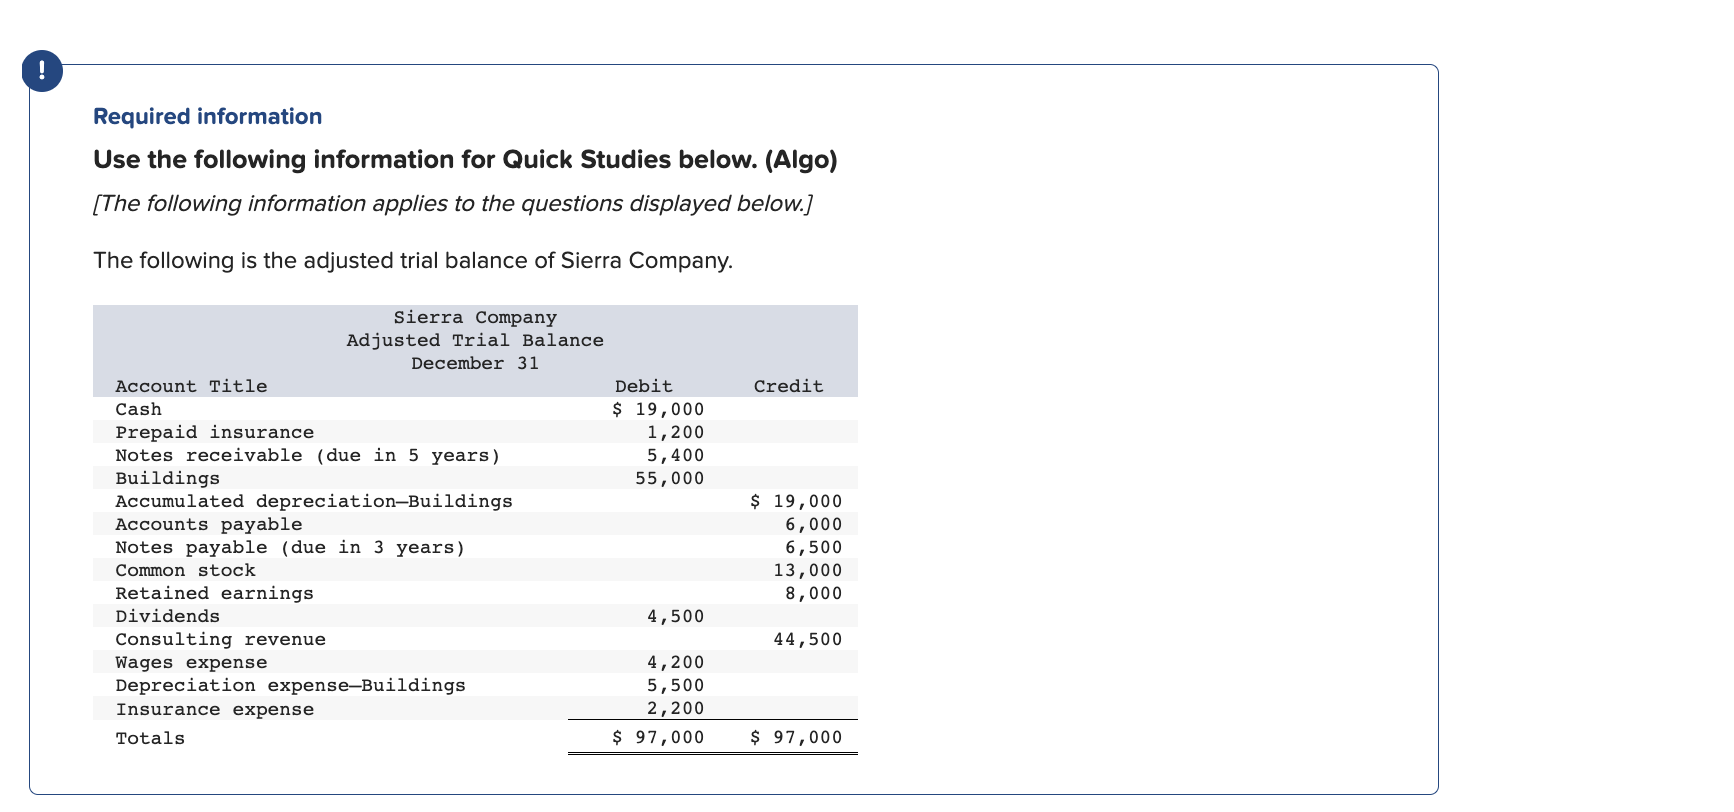Click 'Use the following information for Quick Studies' heading
Image resolution: width=1734 pixels, height=812 pixels.
pyautogui.click(x=465, y=160)
